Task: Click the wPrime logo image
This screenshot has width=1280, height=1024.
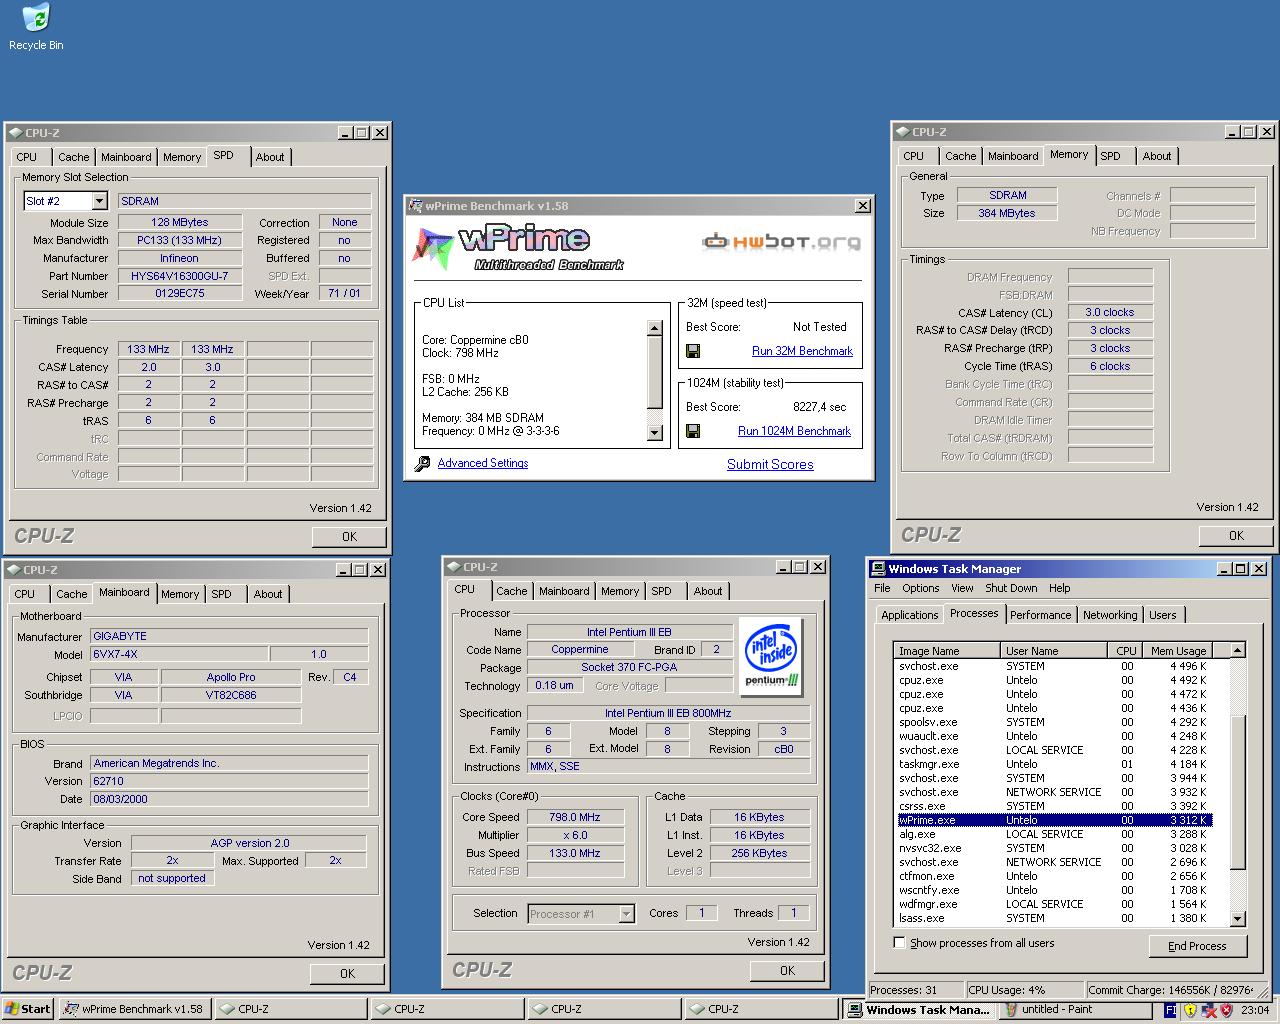Action: (x=519, y=248)
